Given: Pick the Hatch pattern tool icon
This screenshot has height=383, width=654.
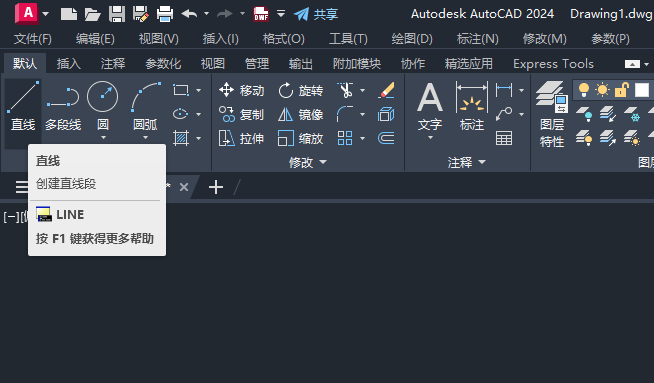Looking at the screenshot, I should 181,138.
